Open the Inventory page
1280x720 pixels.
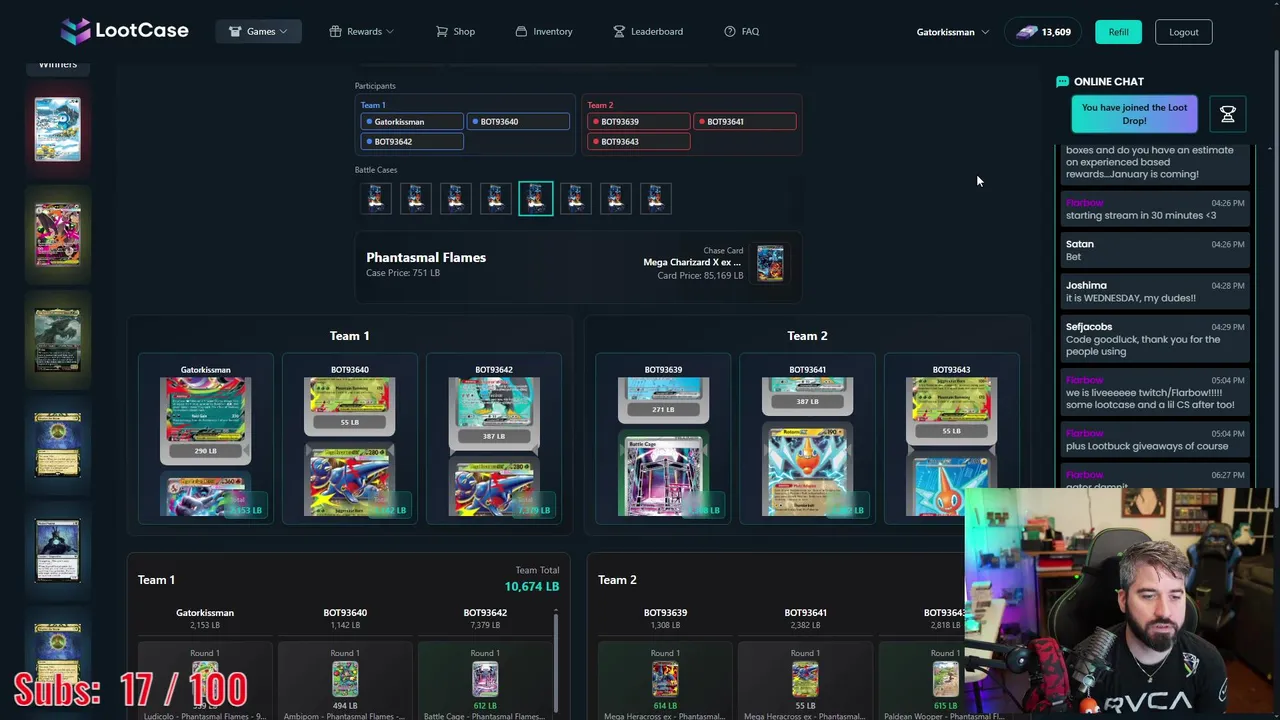point(544,31)
